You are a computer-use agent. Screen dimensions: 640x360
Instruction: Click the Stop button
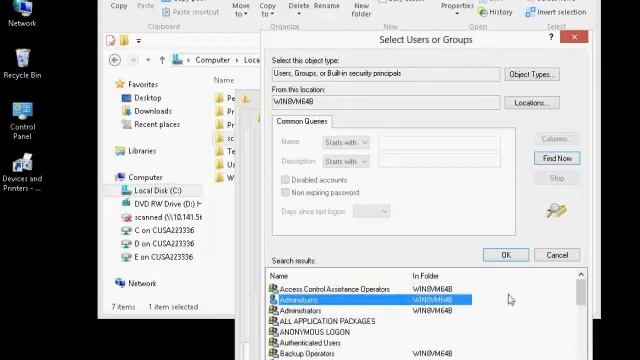pyautogui.click(x=557, y=178)
